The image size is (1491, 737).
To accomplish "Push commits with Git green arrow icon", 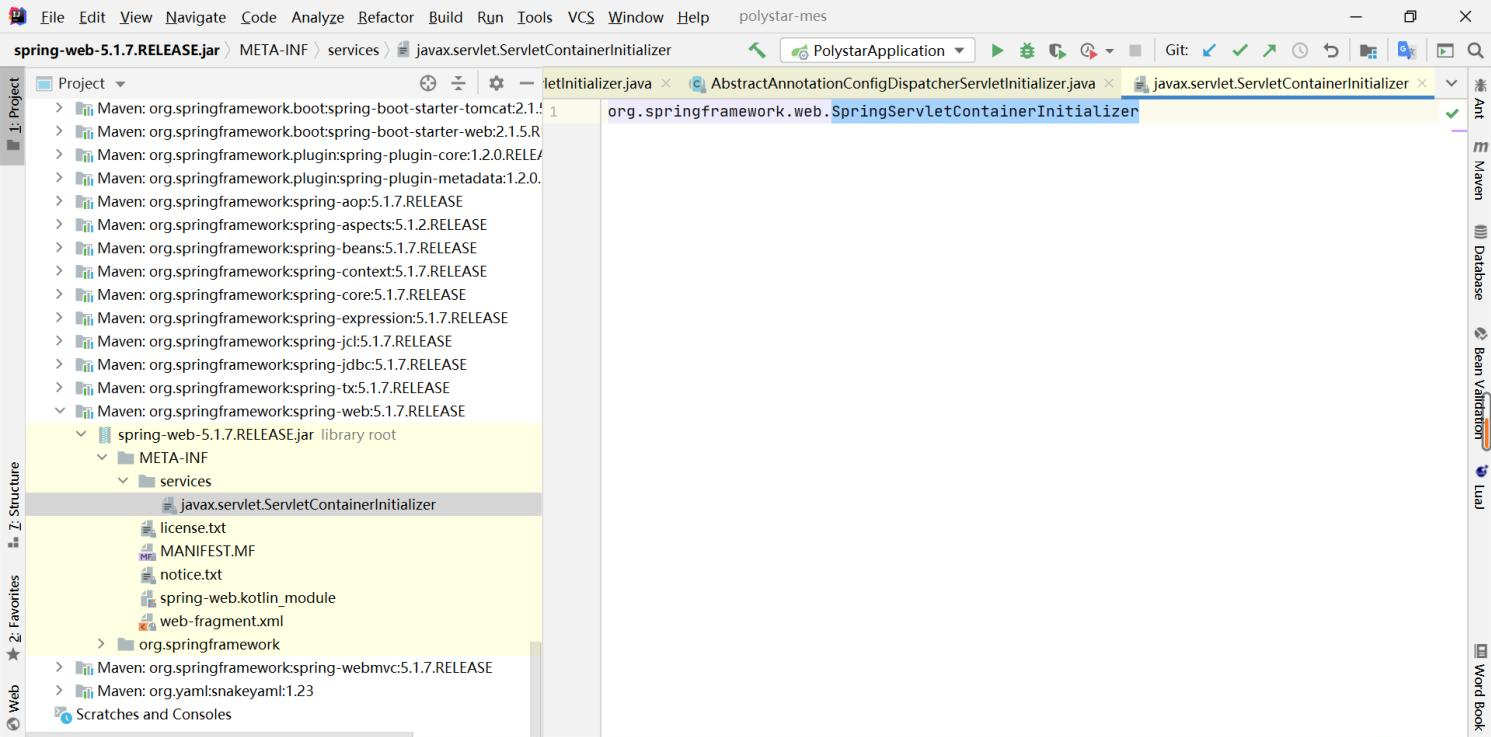I will 1270,50.
